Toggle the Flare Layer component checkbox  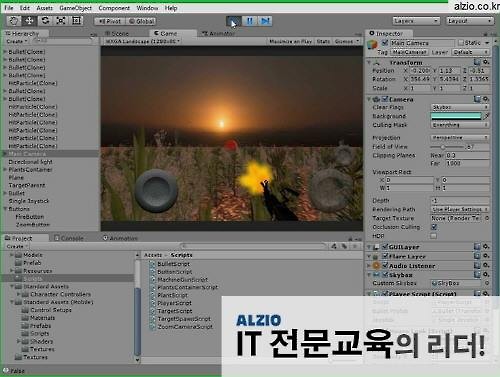(x=385, y=256)
